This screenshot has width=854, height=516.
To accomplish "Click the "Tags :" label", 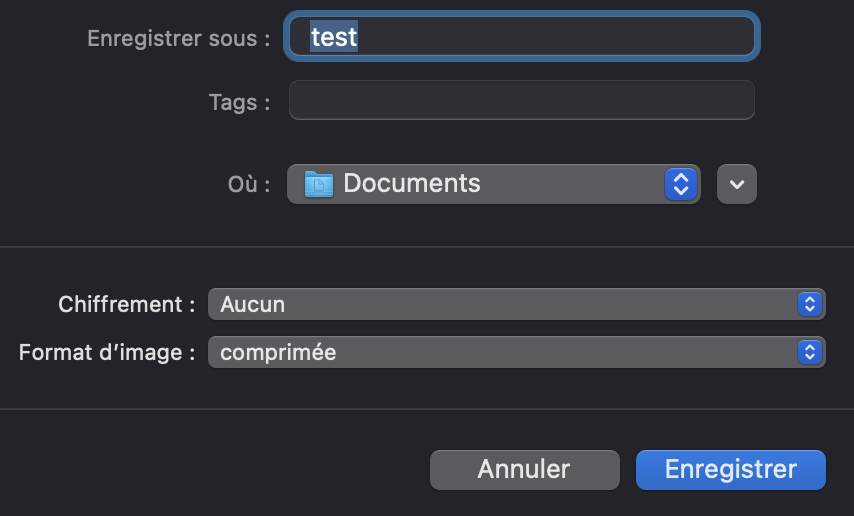I will click(240, 102).
